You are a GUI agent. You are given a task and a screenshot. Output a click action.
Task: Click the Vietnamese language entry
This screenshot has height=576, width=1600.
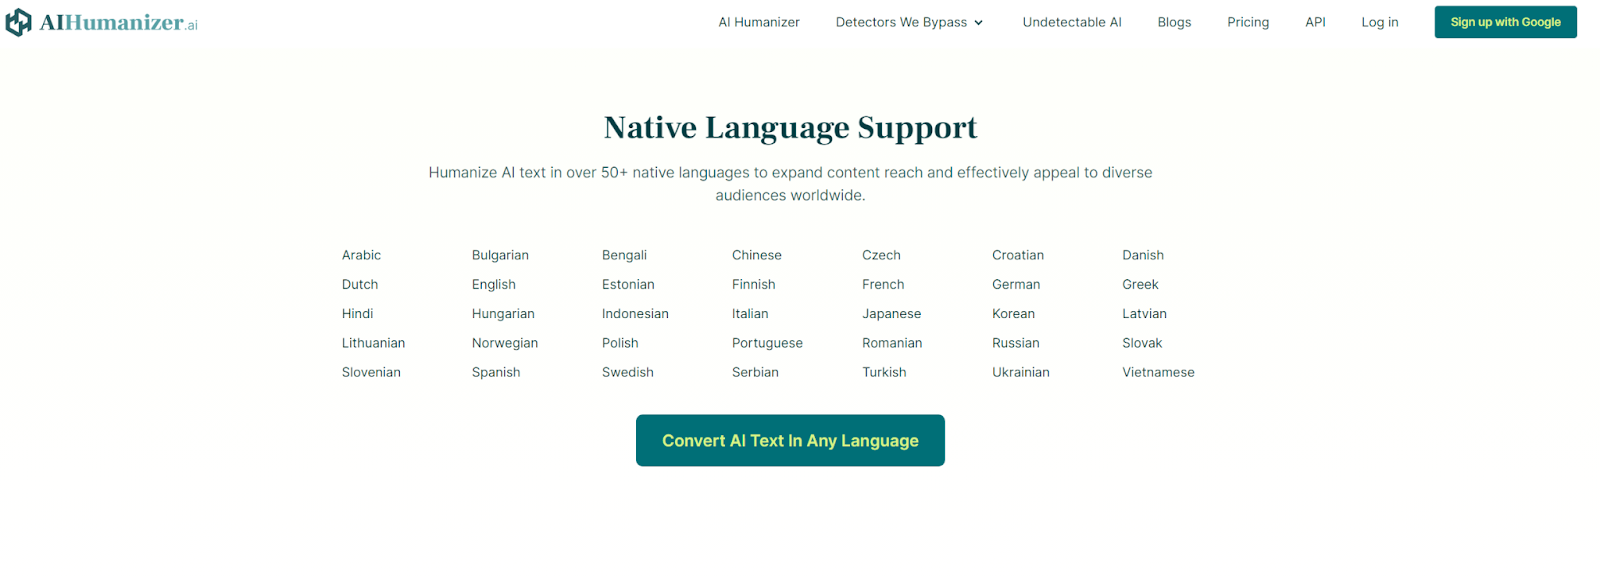coord(1158,371)
